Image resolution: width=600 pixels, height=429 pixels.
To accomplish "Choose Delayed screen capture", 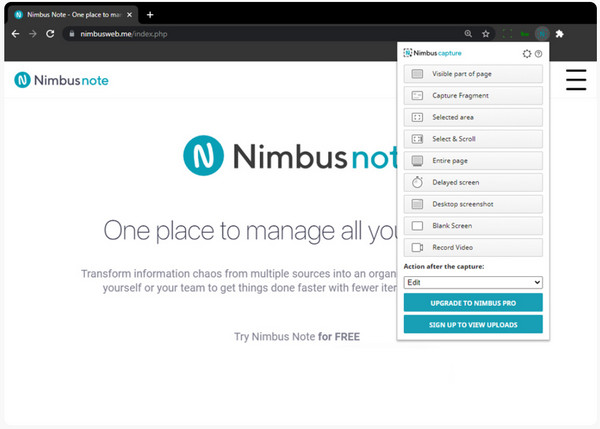I will 473,183.
